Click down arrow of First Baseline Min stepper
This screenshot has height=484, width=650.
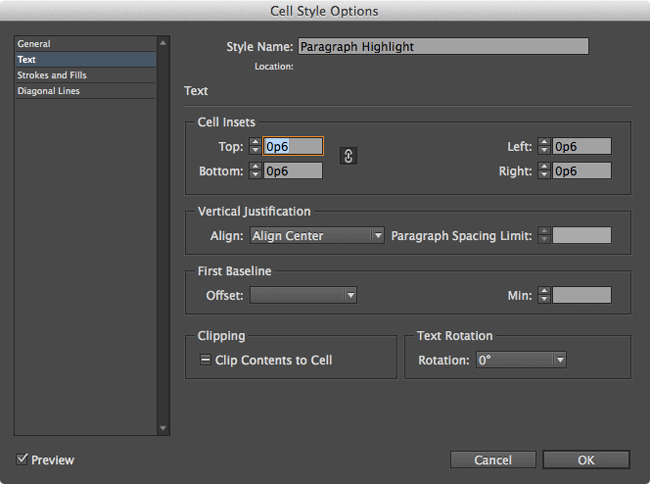point(544,299)
